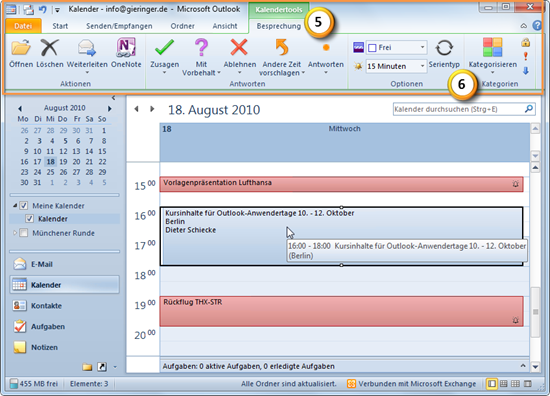Select 25 in the August 2010 mini calendar
Screen dimensions: 550x396
[x=51, y=172]
